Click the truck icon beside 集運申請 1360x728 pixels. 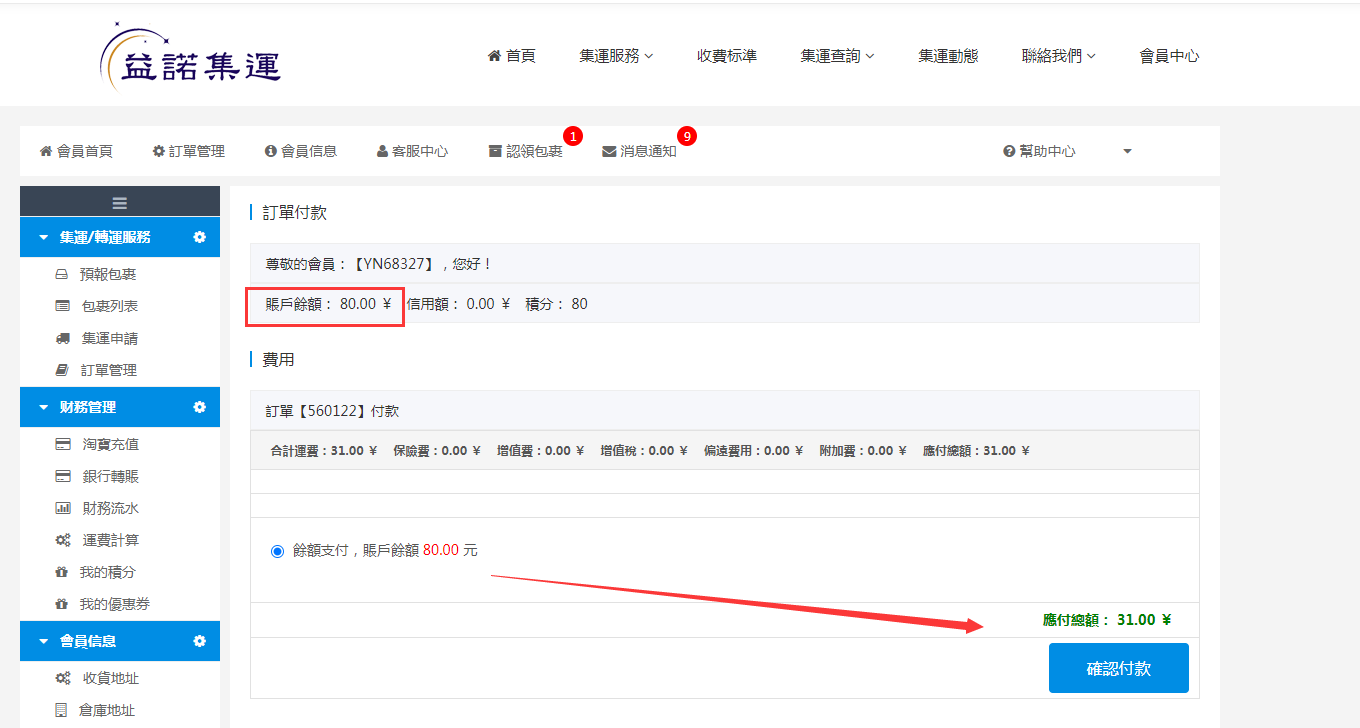(62, 338)
